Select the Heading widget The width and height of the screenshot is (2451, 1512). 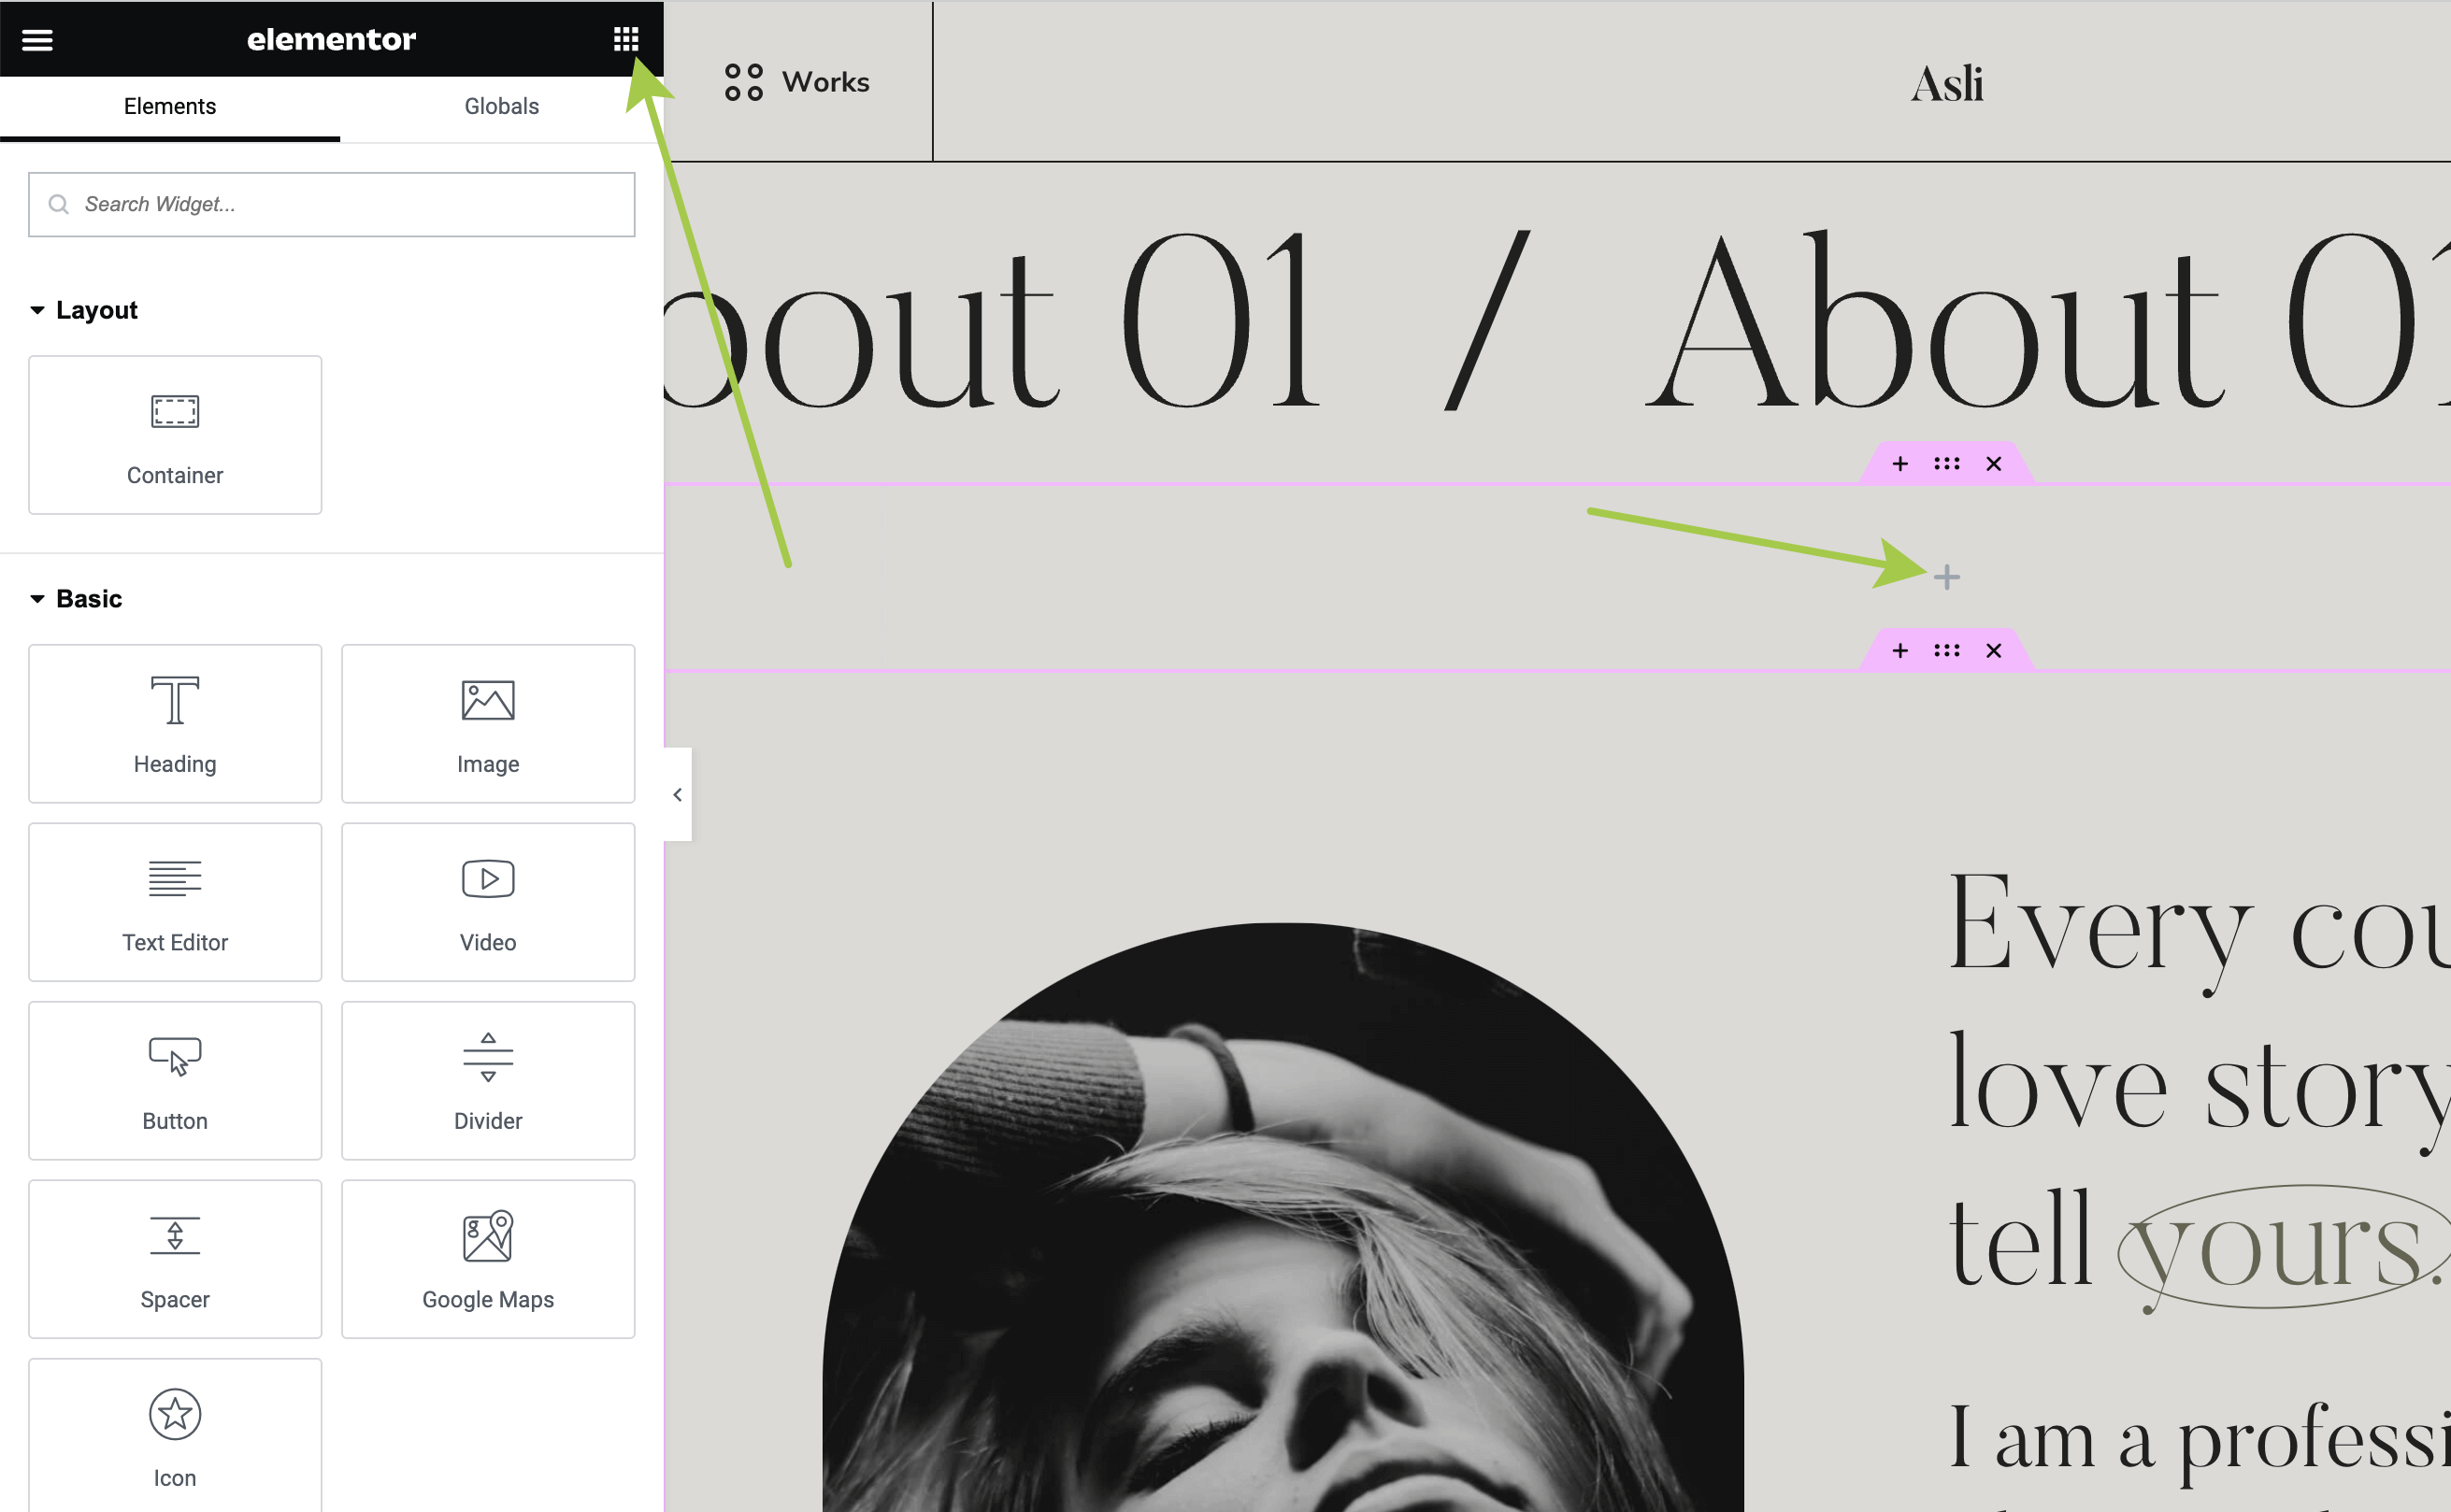(x=175, y=723)
